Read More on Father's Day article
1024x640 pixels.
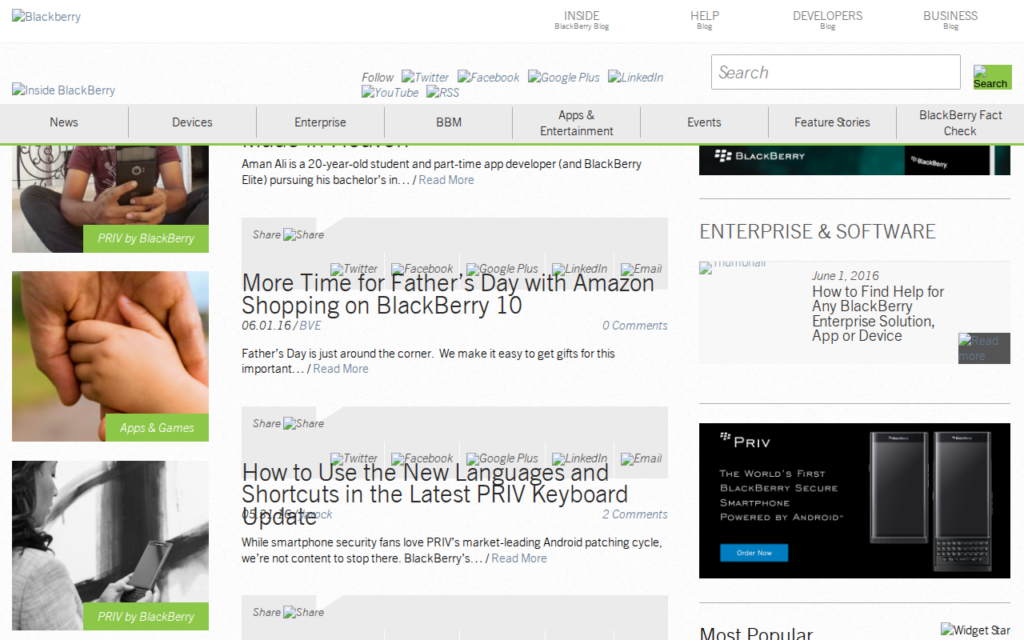[x=340, y=368]
